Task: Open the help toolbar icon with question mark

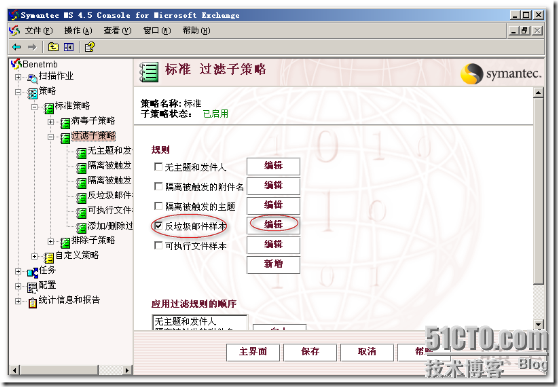Action: pos(90,47)
